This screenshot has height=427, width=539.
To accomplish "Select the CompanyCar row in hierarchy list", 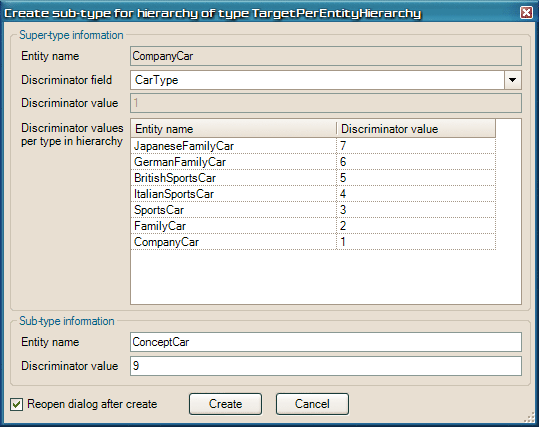I will pyautogui.click(x=313, y=242).
